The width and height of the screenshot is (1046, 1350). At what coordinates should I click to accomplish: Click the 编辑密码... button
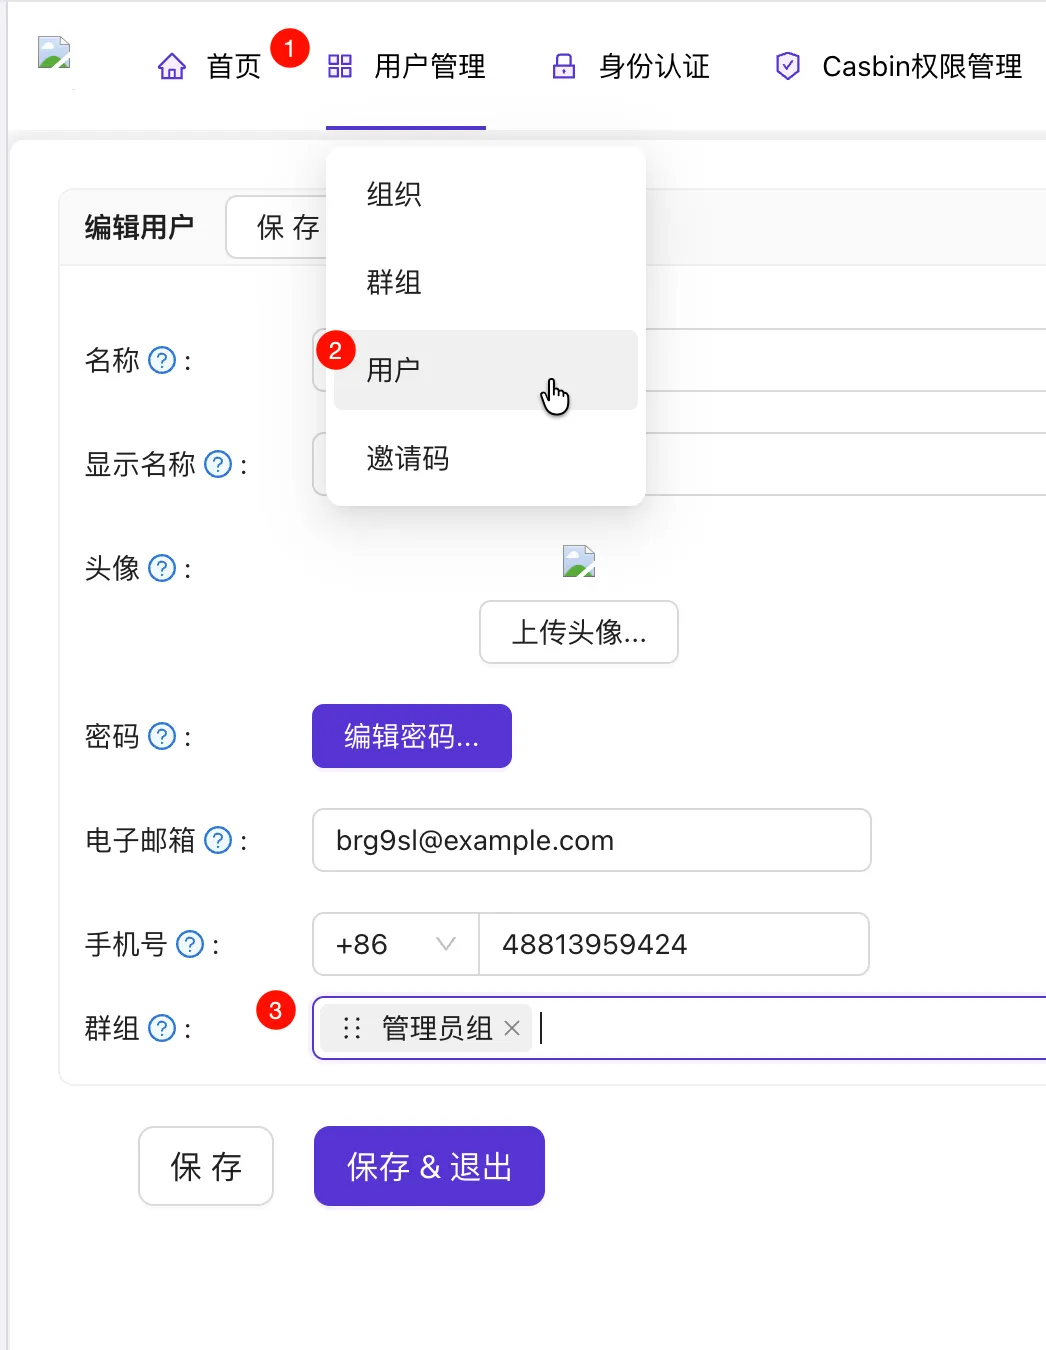(x=412, y=736)
